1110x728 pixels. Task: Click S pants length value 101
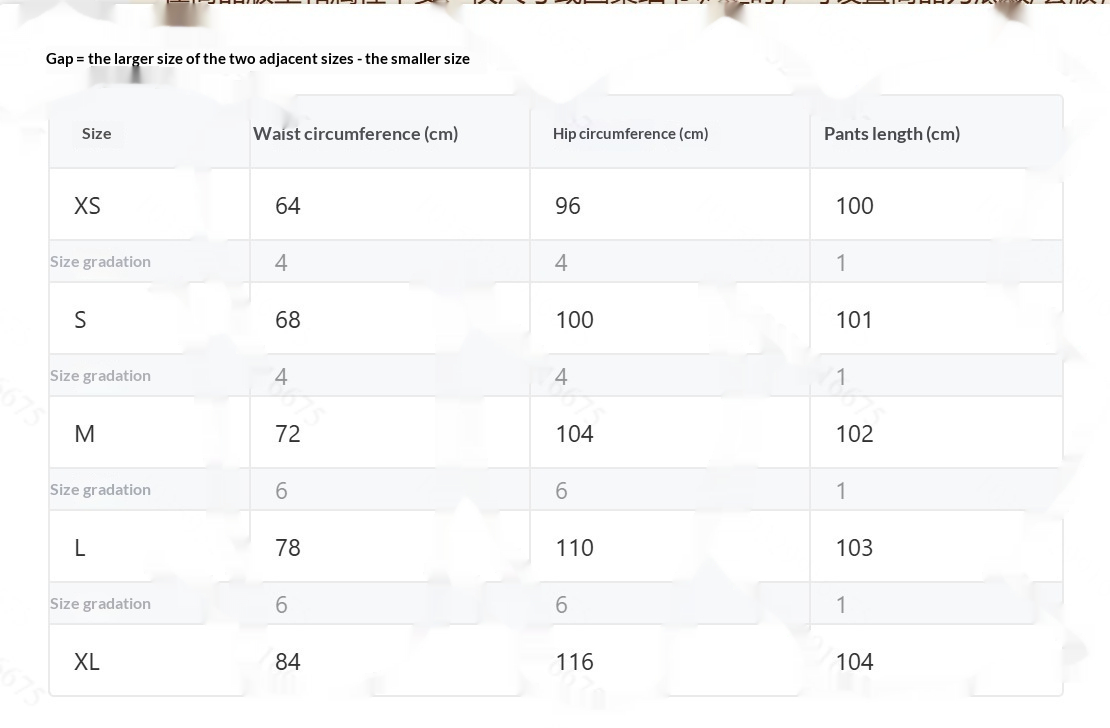(x=854, y=319)
